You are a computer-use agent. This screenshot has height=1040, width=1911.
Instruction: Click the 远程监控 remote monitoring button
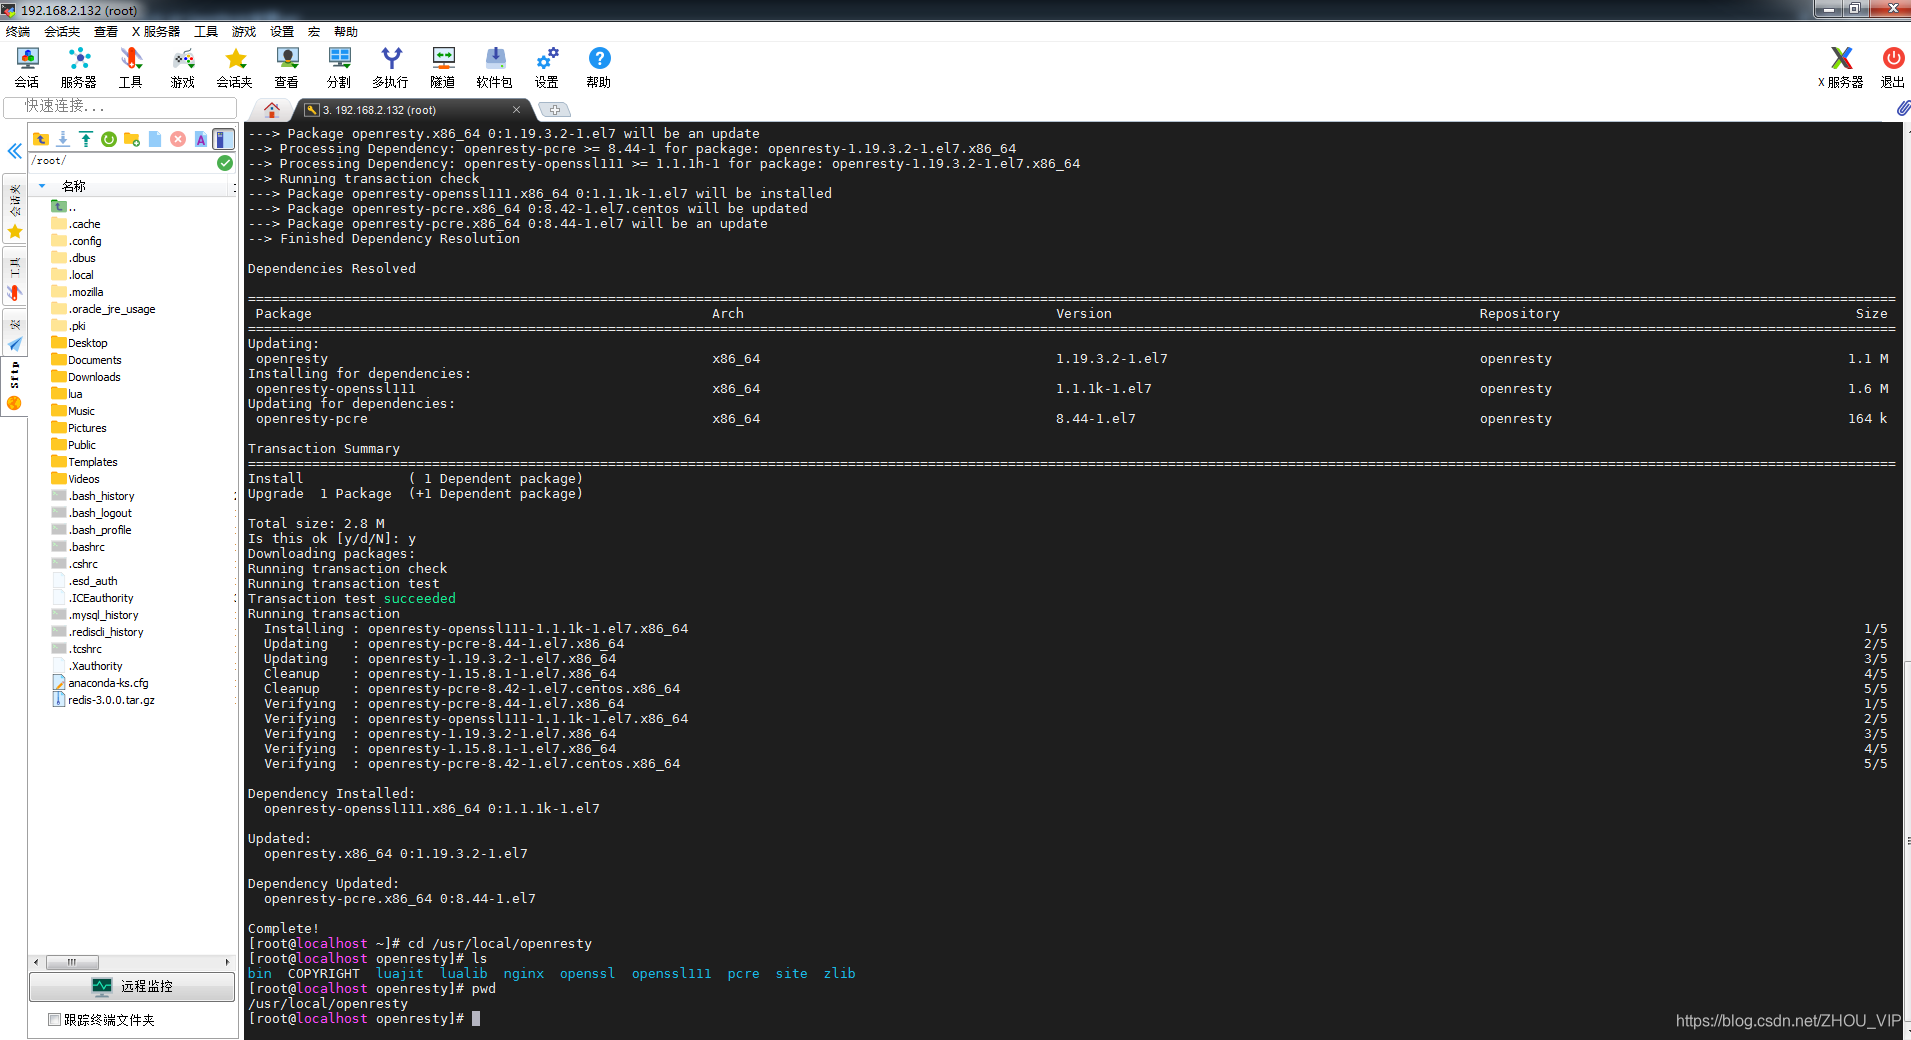[x=132, y=986]
